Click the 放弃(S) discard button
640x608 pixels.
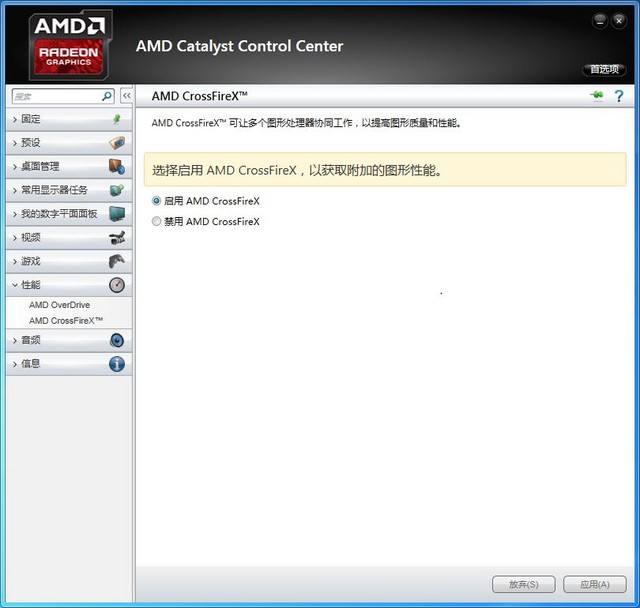click(524, 584)
